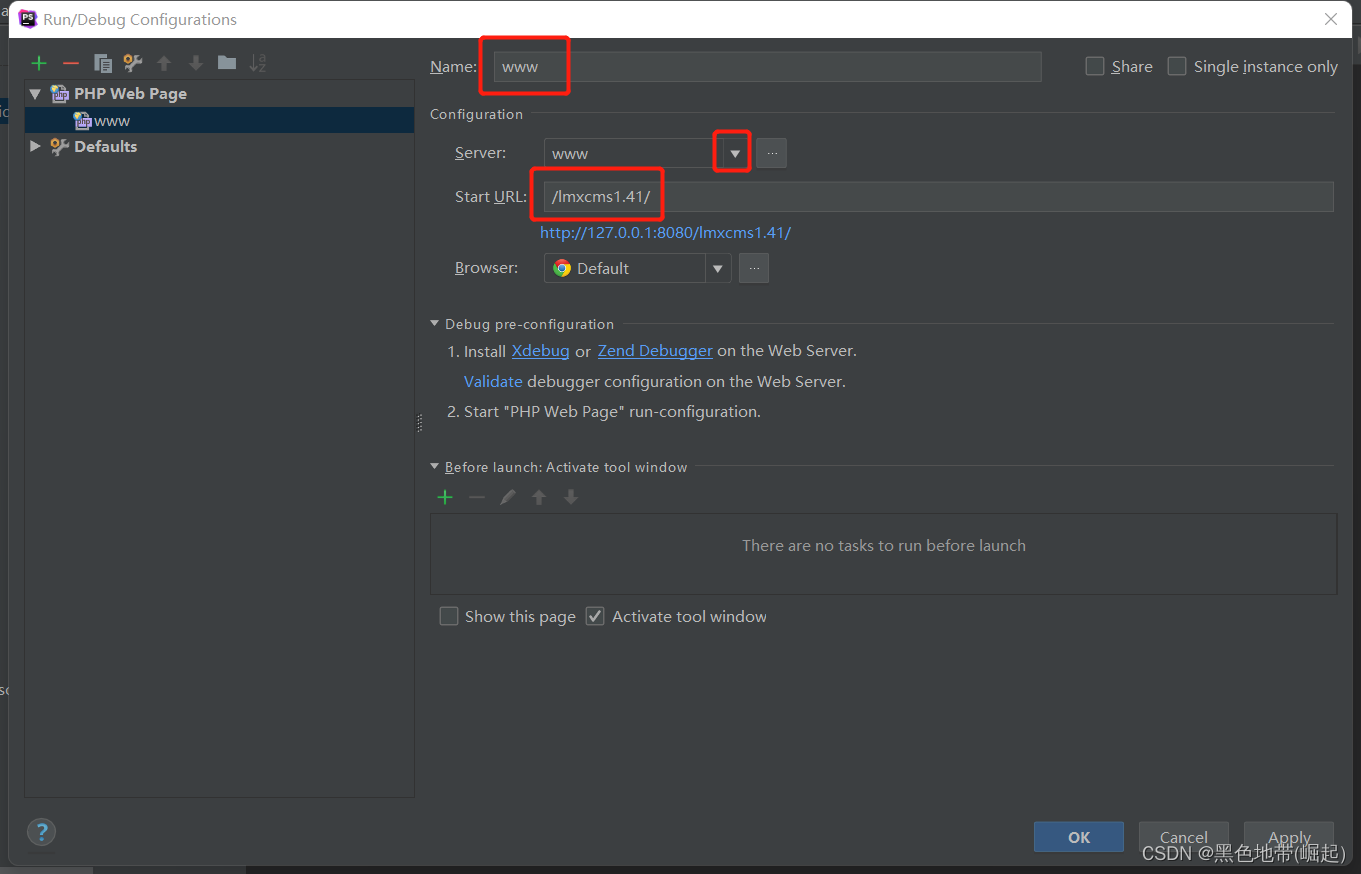The height and width of the screenshot is (874, 1361).
Task: Click the green plus to add new configuration
Action: click(39, 63)
